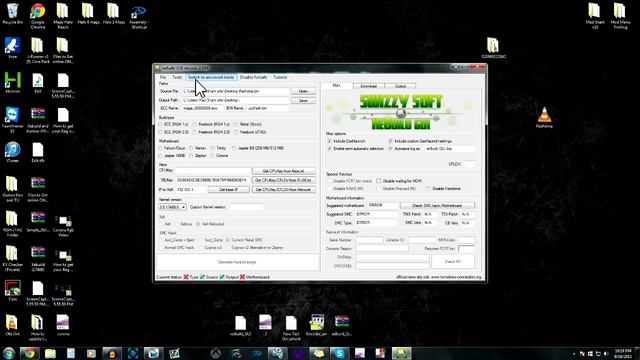Viewport: 640px width, 360px height.
Task: Select the Old Shit folder icon
Action: pos(12,325)
